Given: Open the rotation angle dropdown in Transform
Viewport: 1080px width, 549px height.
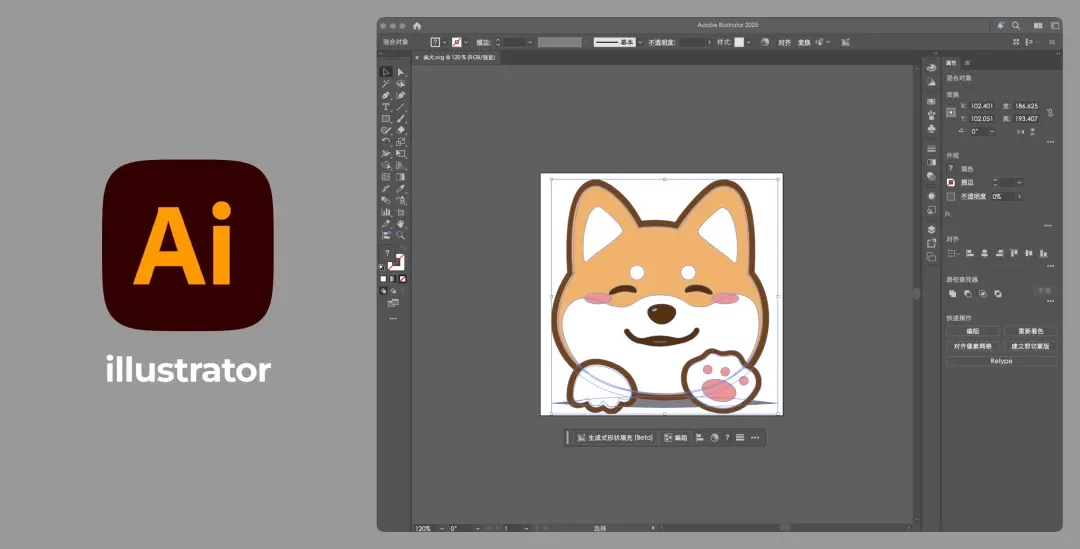Looking at the screenshot, I should click(x=991, y=131).
